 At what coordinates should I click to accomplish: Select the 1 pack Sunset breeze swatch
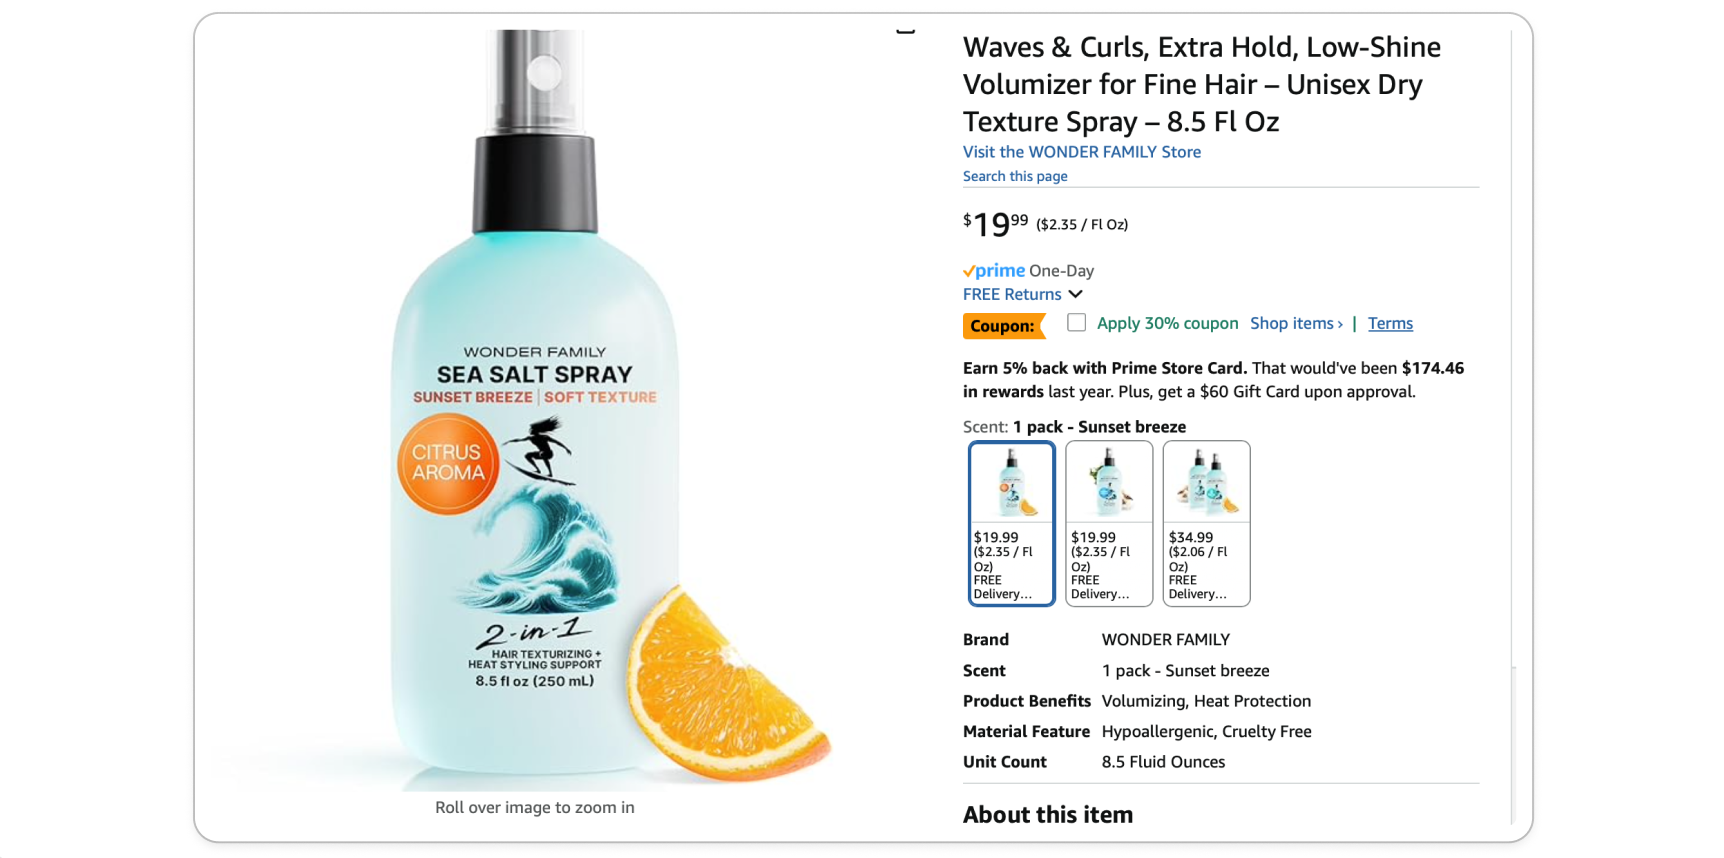(1011, 523)
